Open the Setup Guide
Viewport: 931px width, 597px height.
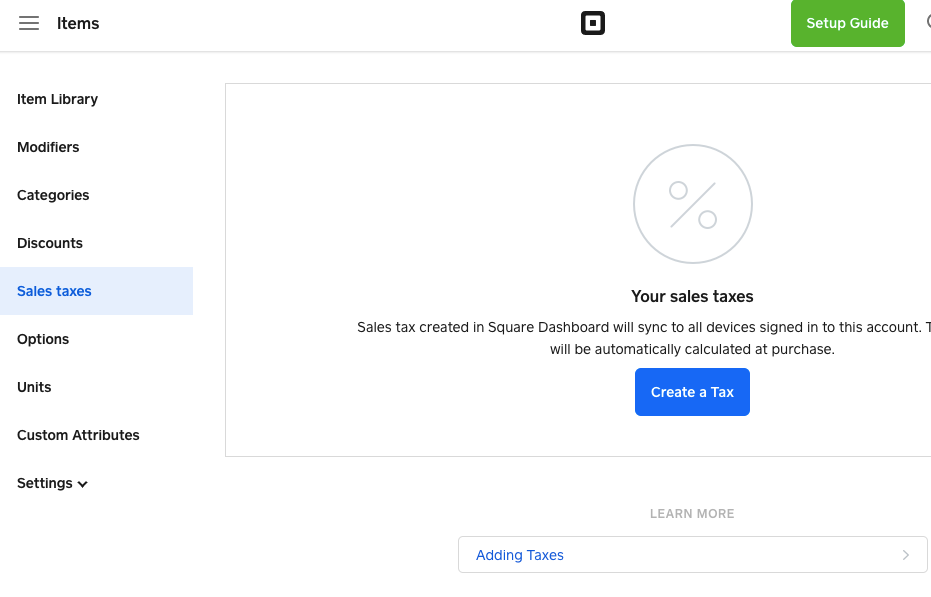[x=847, y=23]
